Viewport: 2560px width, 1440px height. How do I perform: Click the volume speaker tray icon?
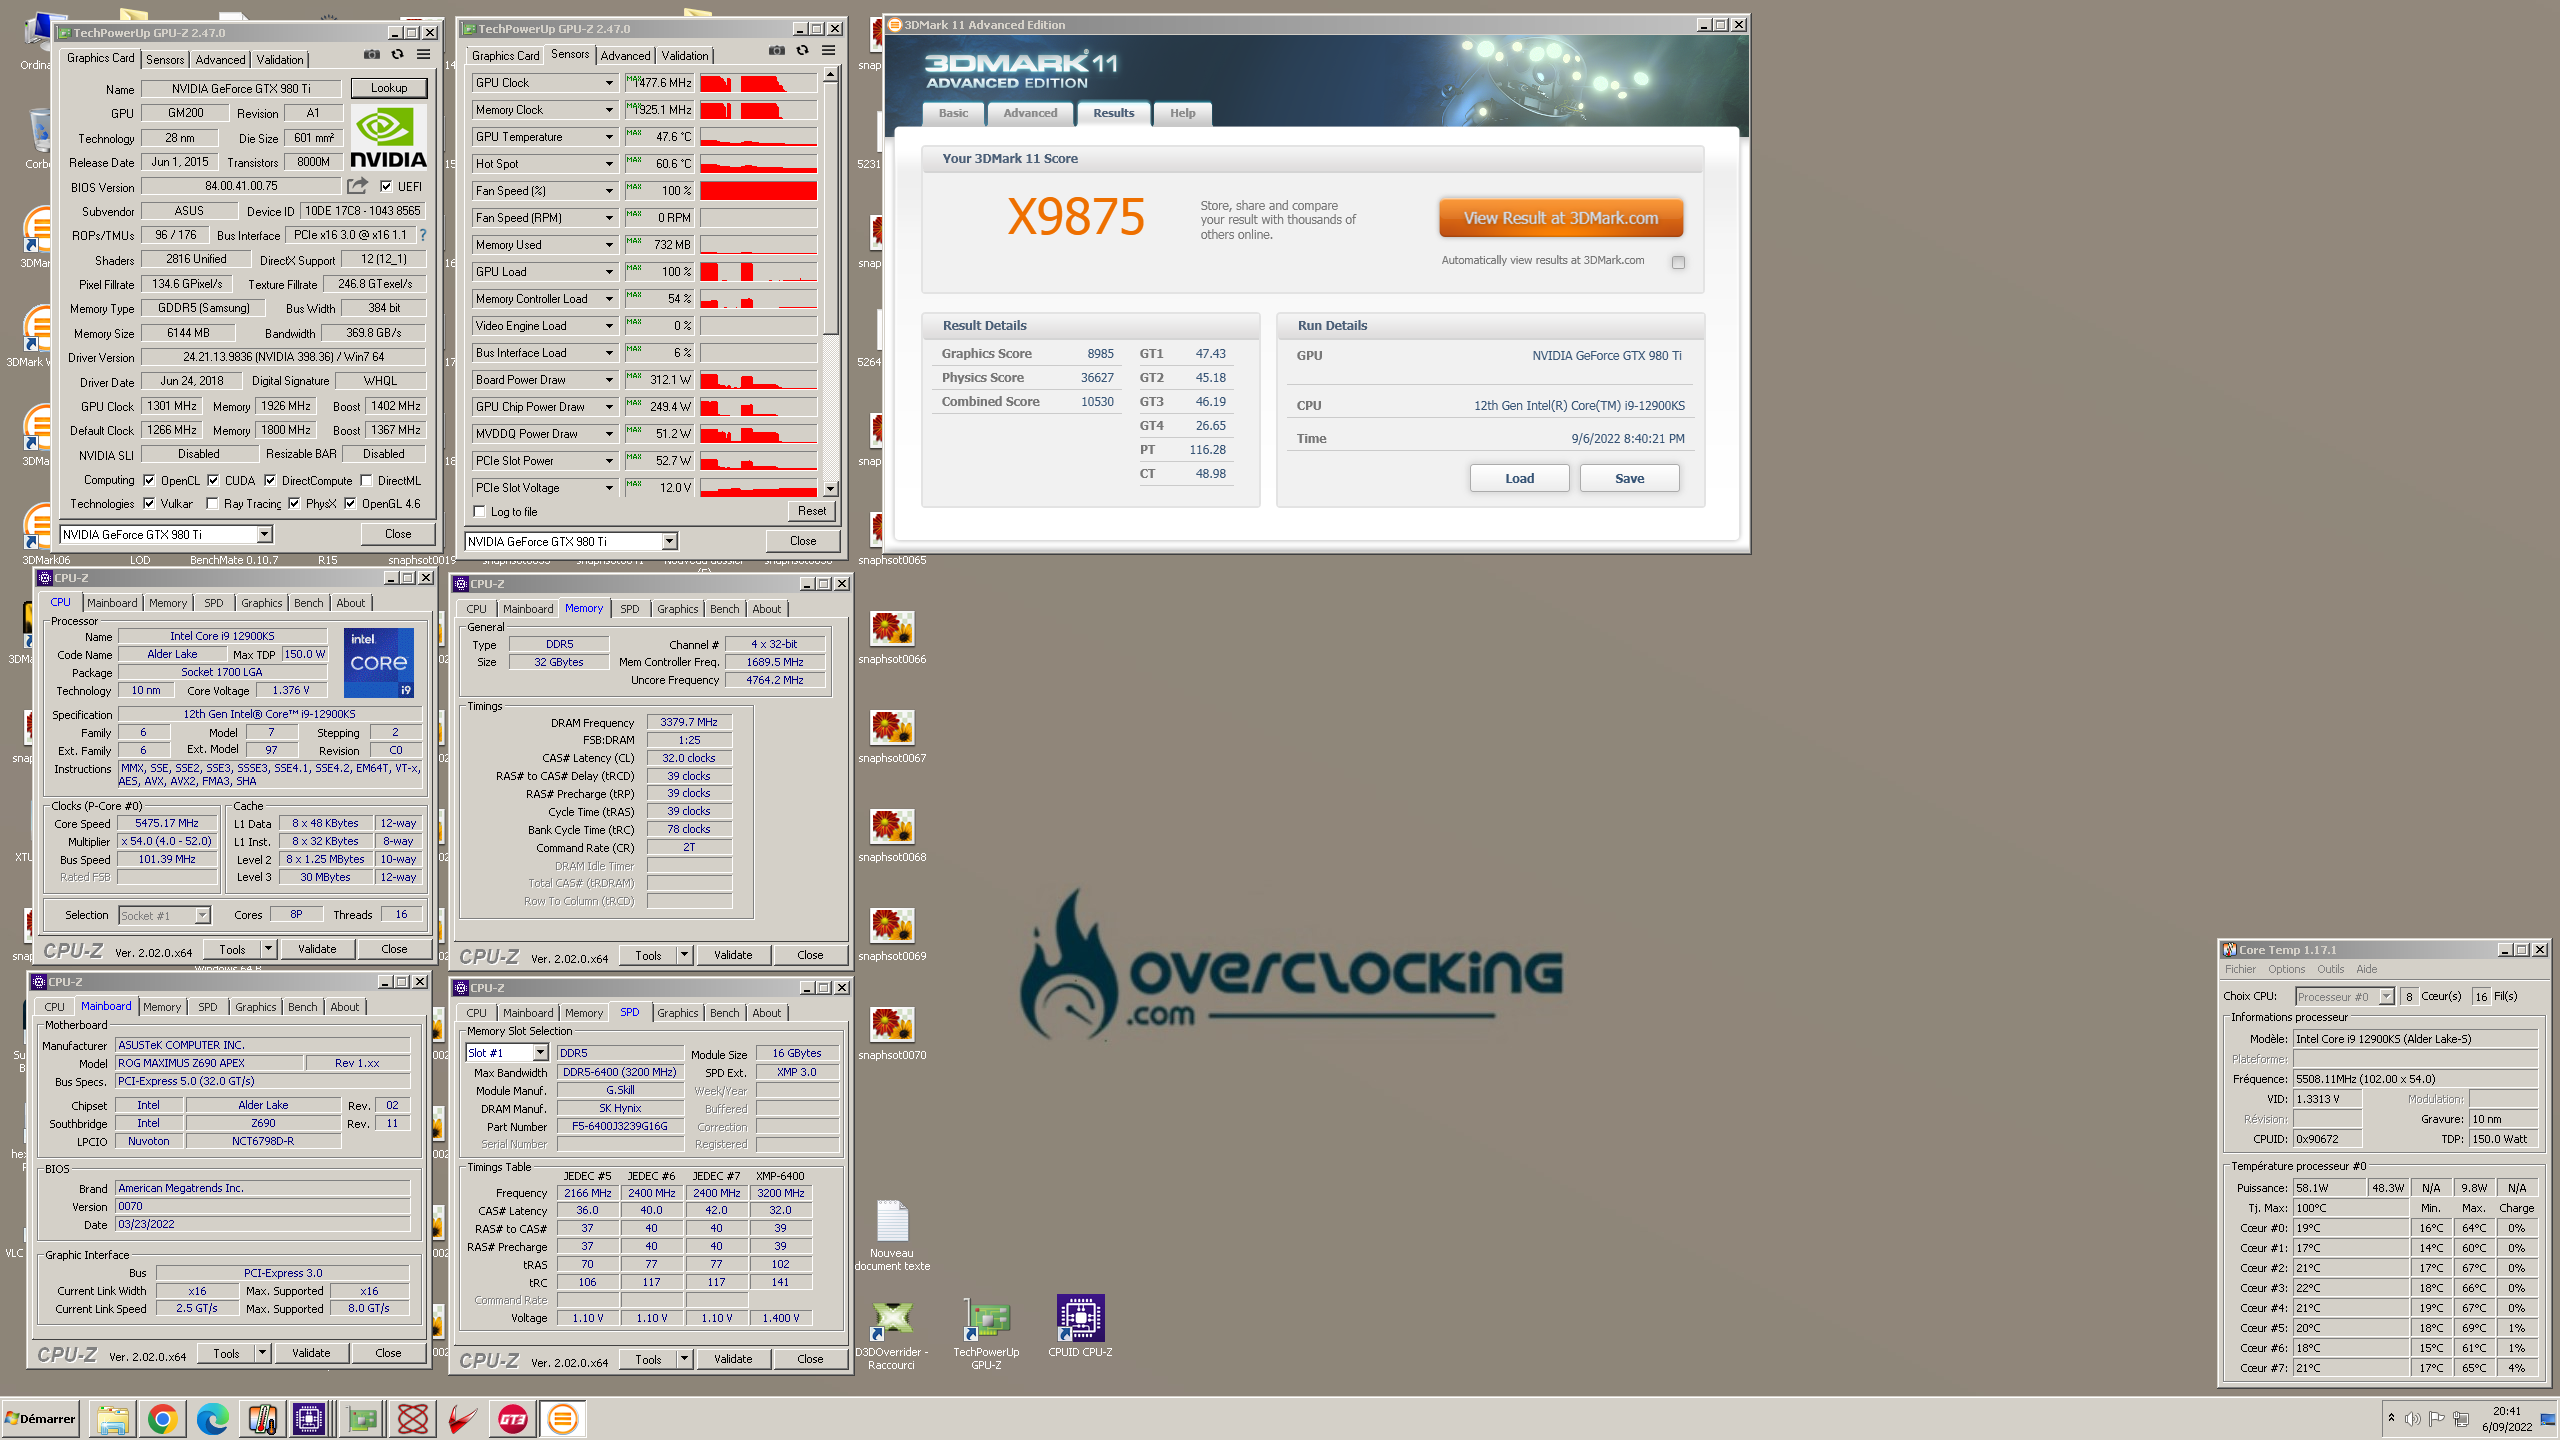click(x=2412, y=1418)
